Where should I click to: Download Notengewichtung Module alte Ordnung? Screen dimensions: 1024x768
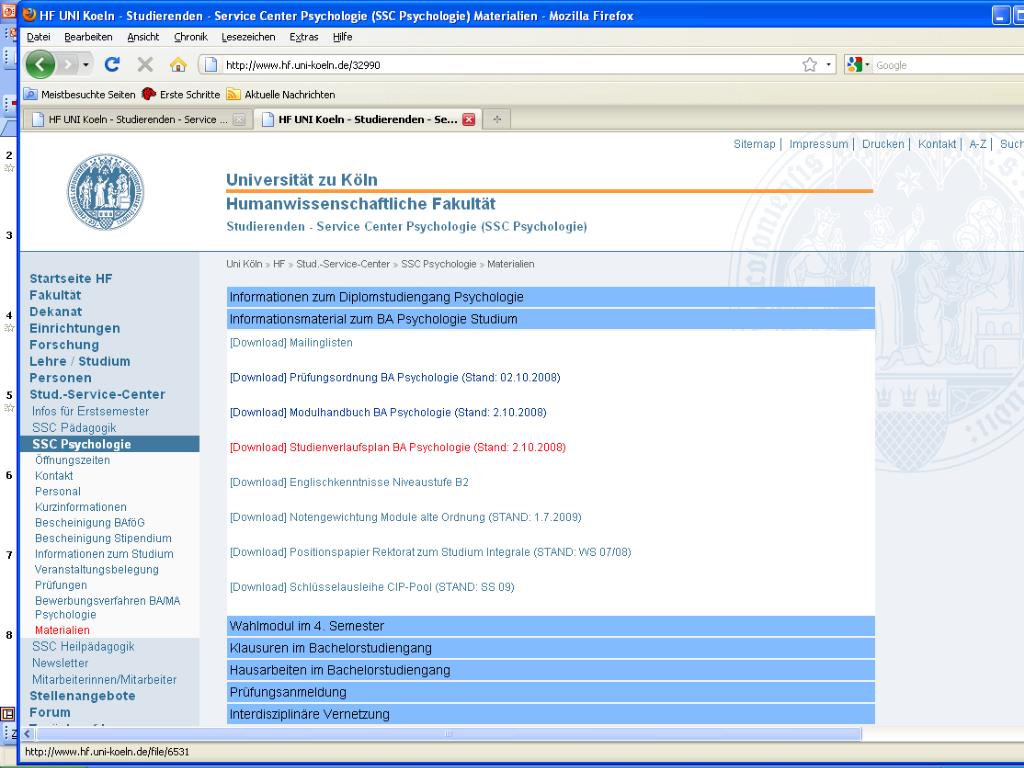click(406, 517)
